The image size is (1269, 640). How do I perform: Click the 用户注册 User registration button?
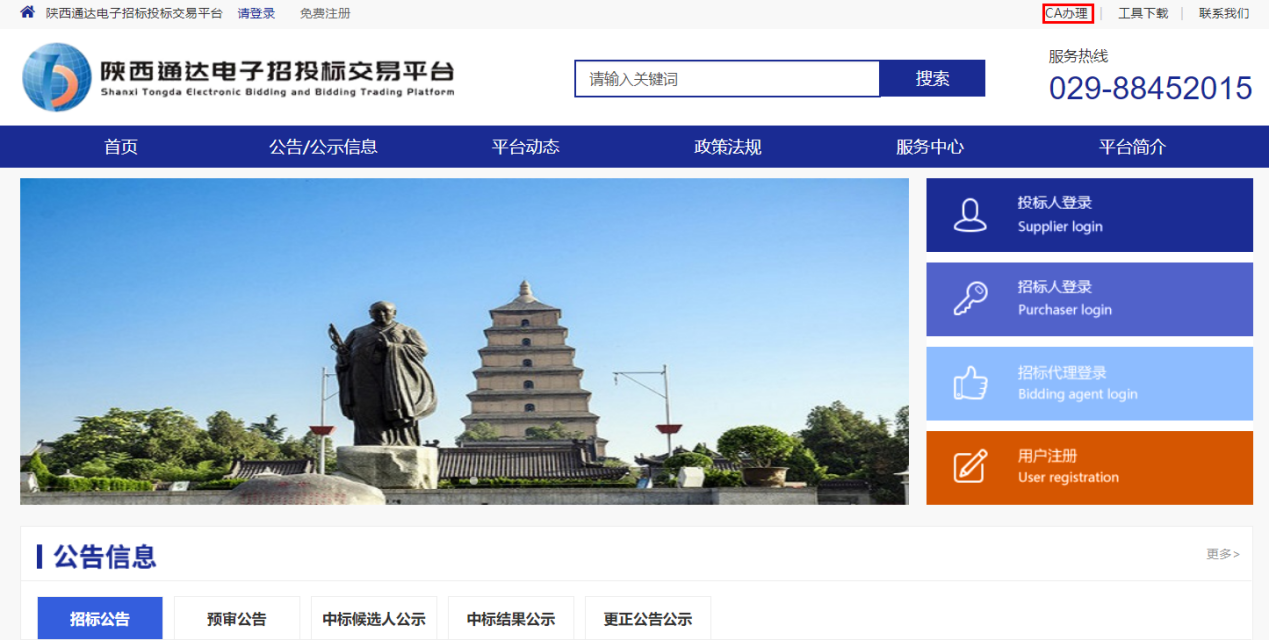tap(1089, 467)
